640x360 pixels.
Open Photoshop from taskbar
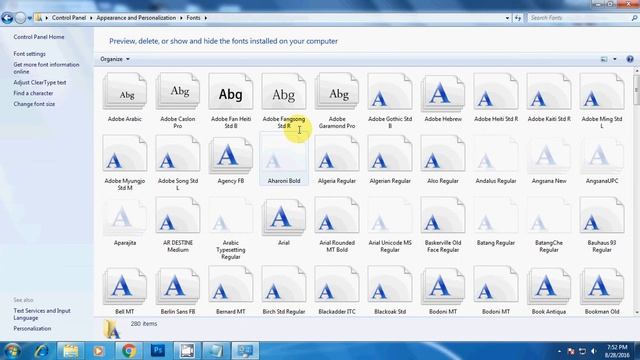pyautogui.click(x=158, y=351)
